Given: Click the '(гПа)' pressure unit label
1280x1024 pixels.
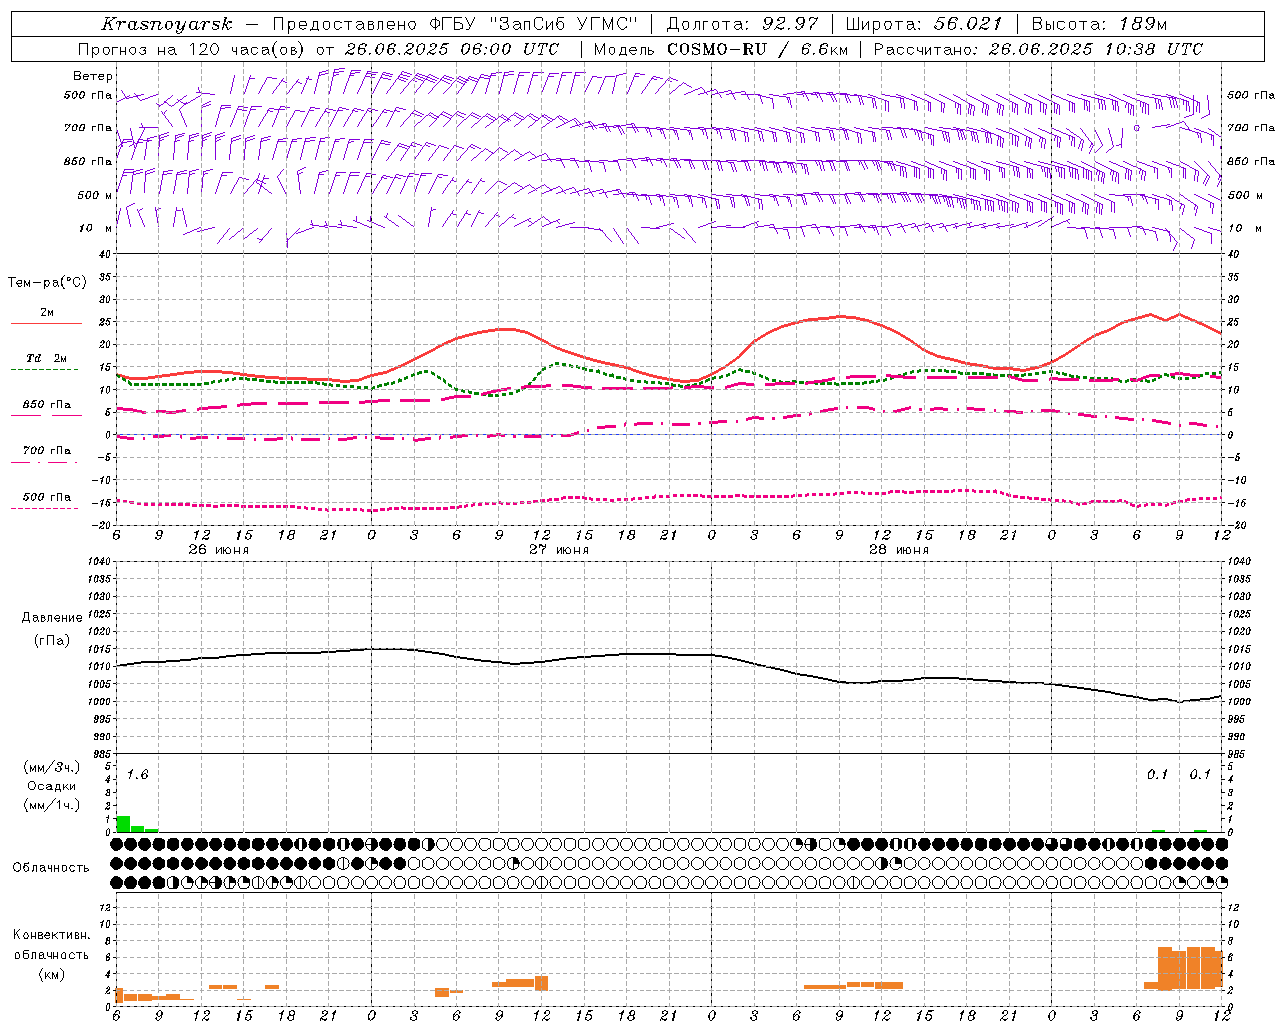Looking at the screenshot, I should [x=51, y=641].
